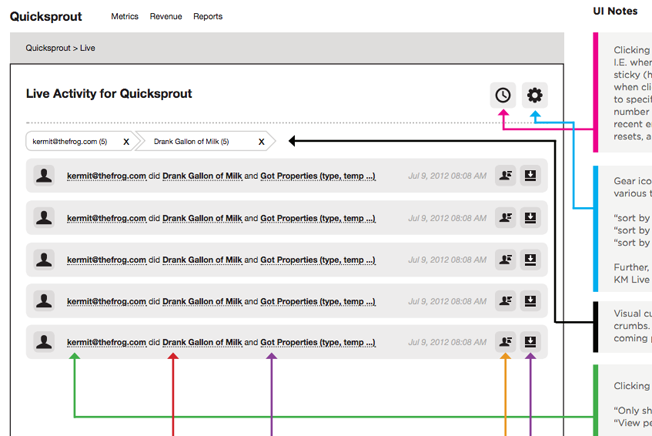Remove the kermit@thefrog.com (5) filter
Viewport: 652px width, 436px height.
coord(126,142)
